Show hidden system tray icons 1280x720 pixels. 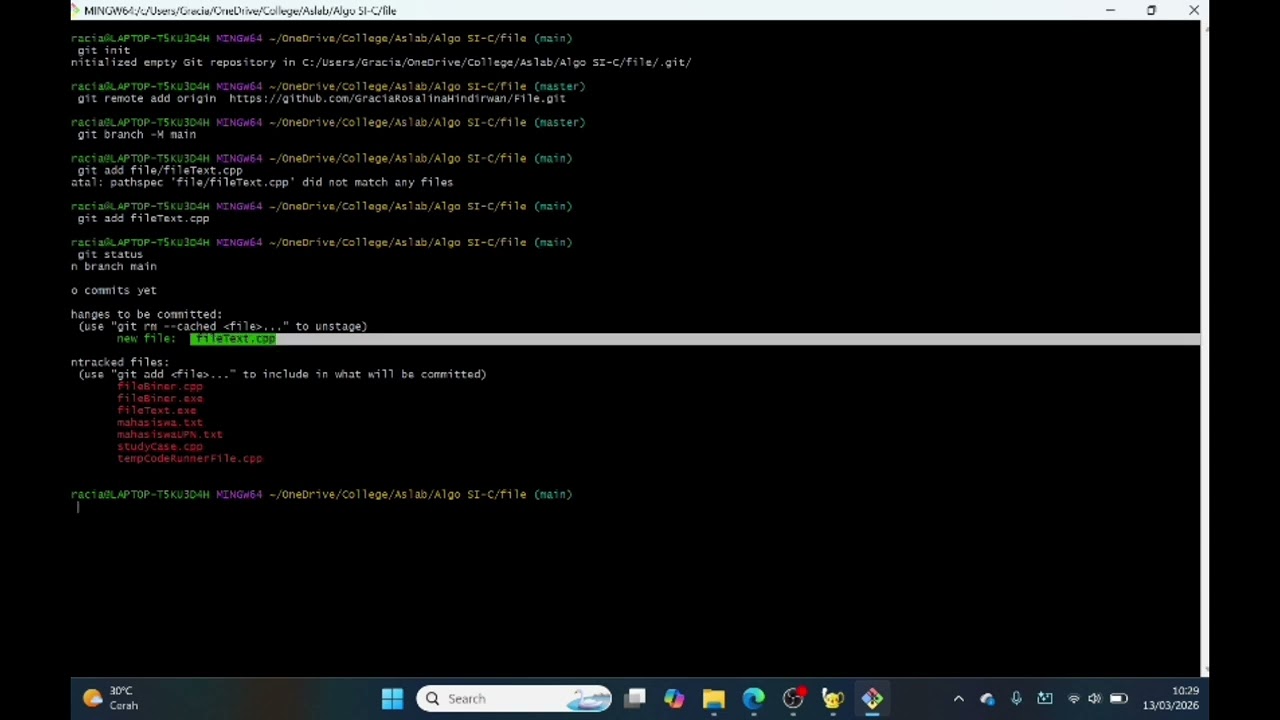click(x=958, y=699)
